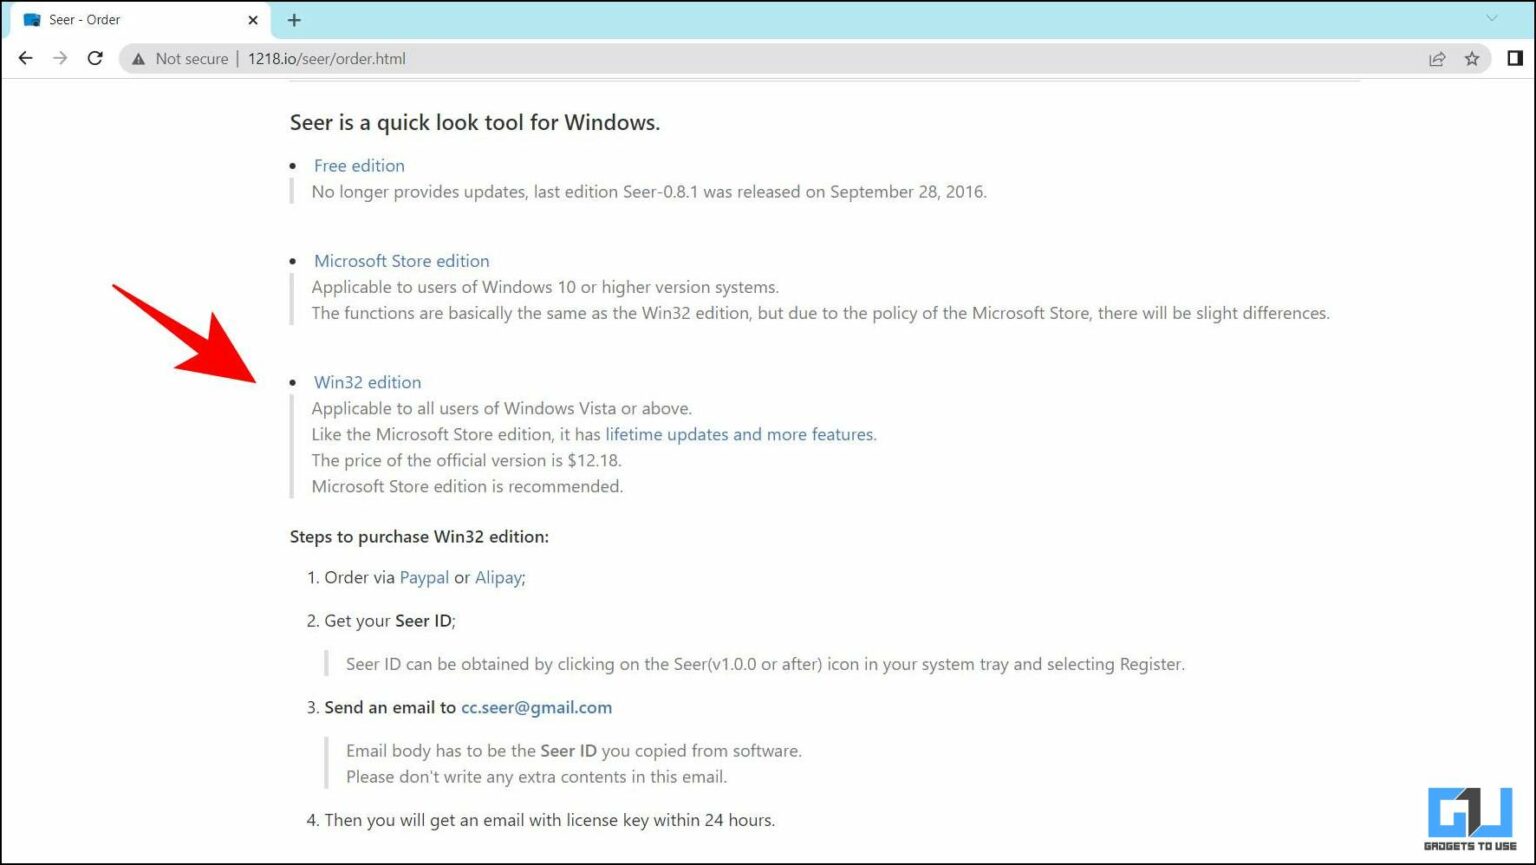Screen dimensions: 1536x865
Task: Order via the Paypal link
Action: coord(424,577)
